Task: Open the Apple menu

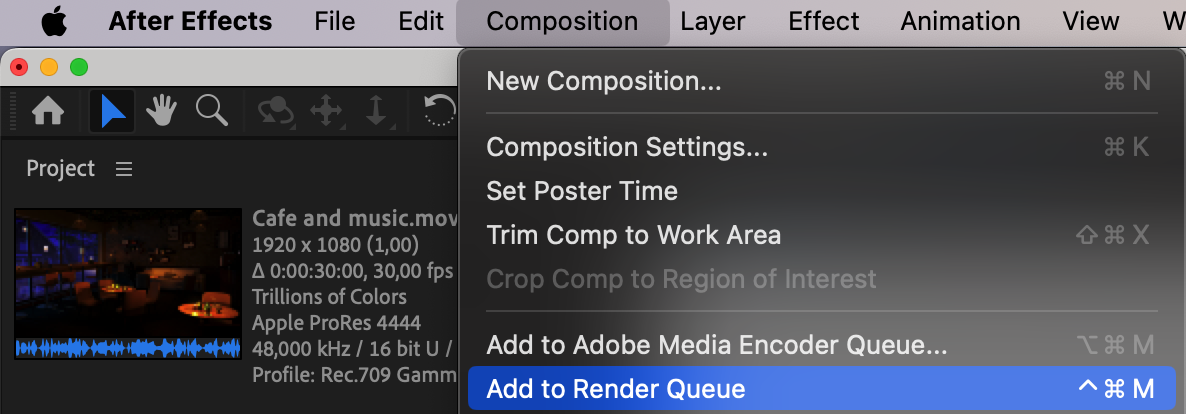Action: (54, 22)
